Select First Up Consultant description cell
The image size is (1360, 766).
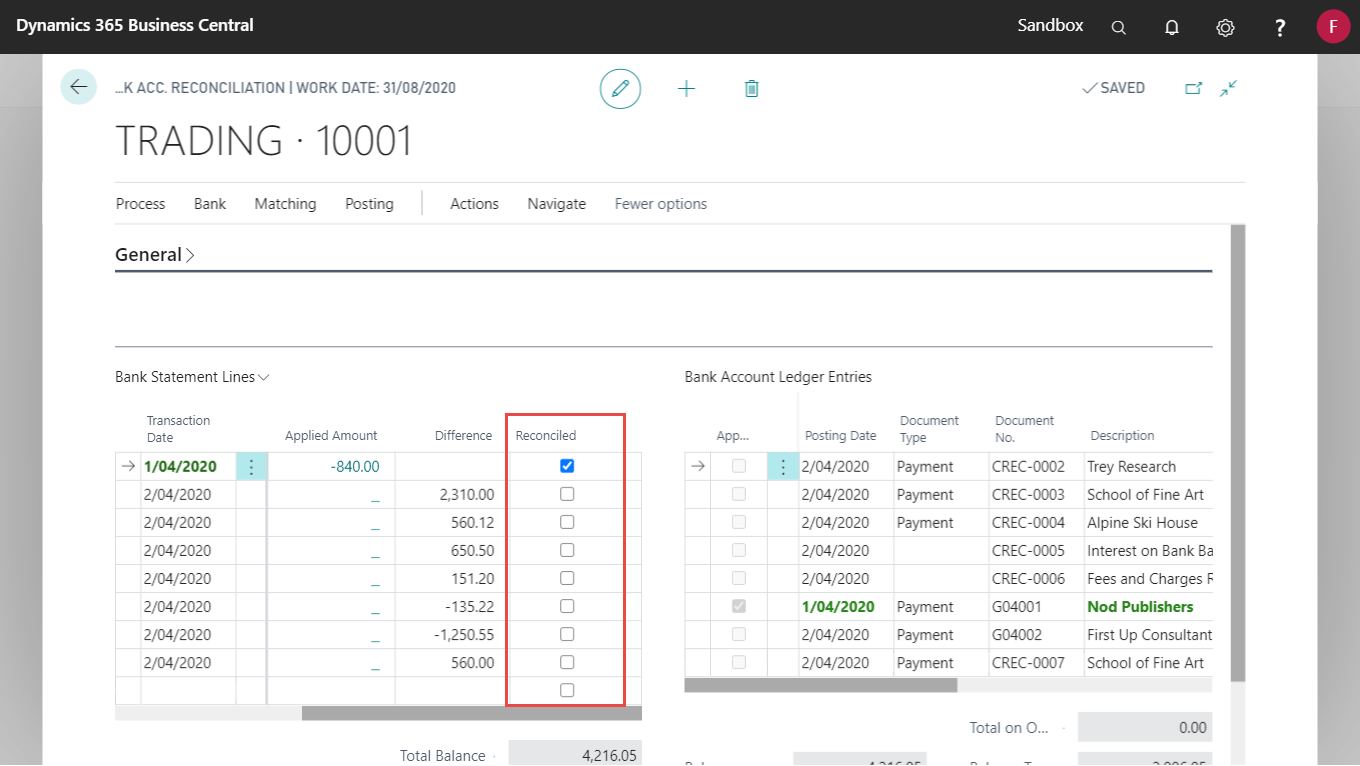[x=1148, y=635]
